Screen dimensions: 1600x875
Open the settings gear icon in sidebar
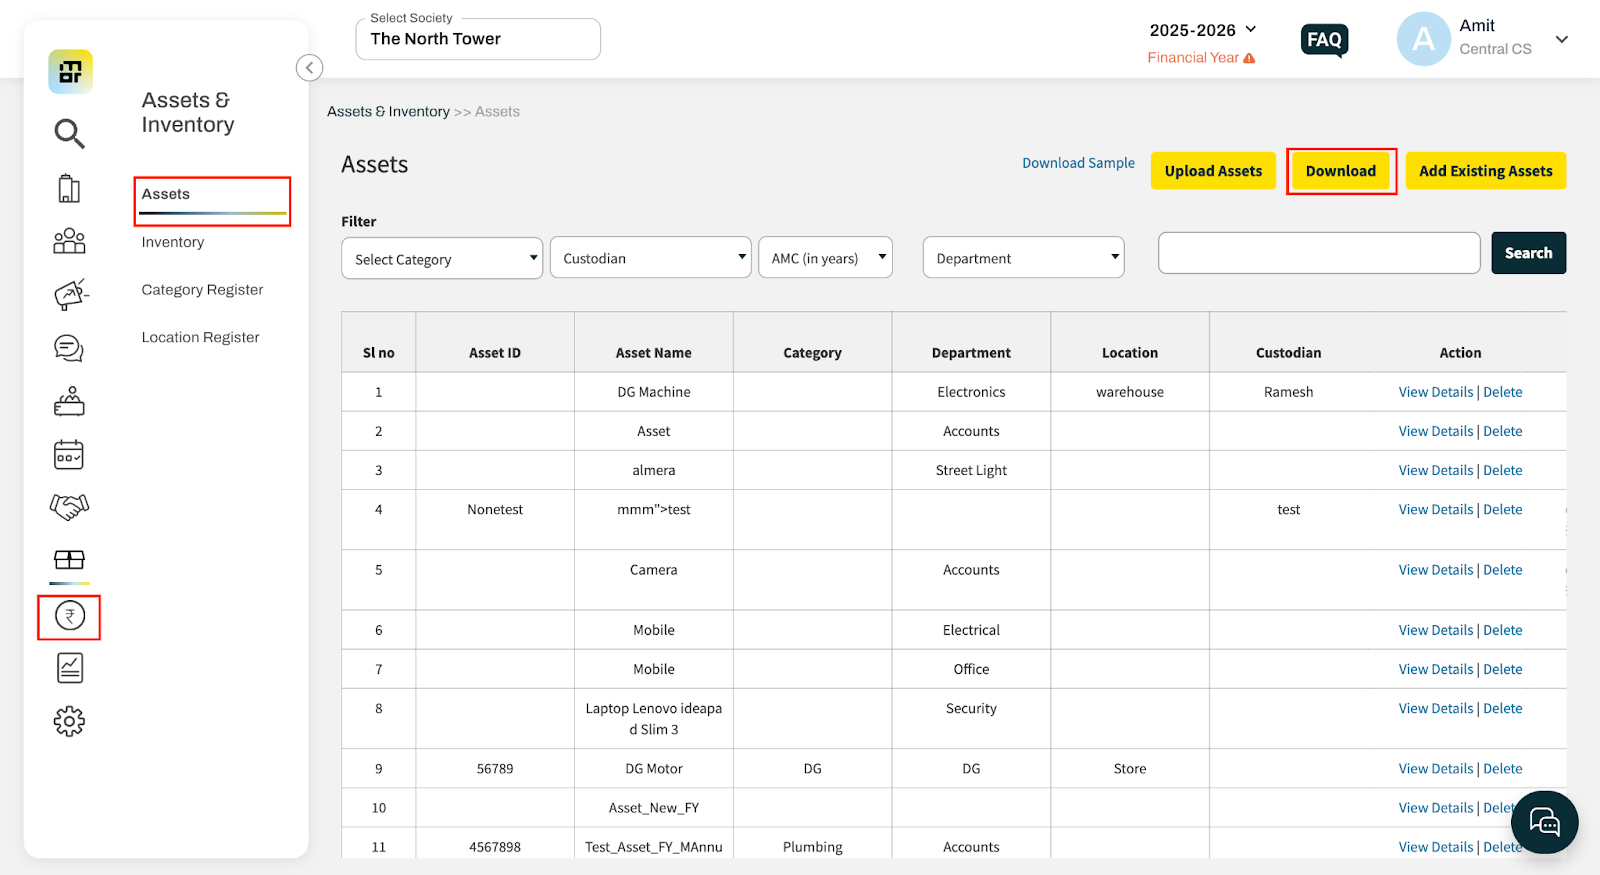(x=69, y=721)
